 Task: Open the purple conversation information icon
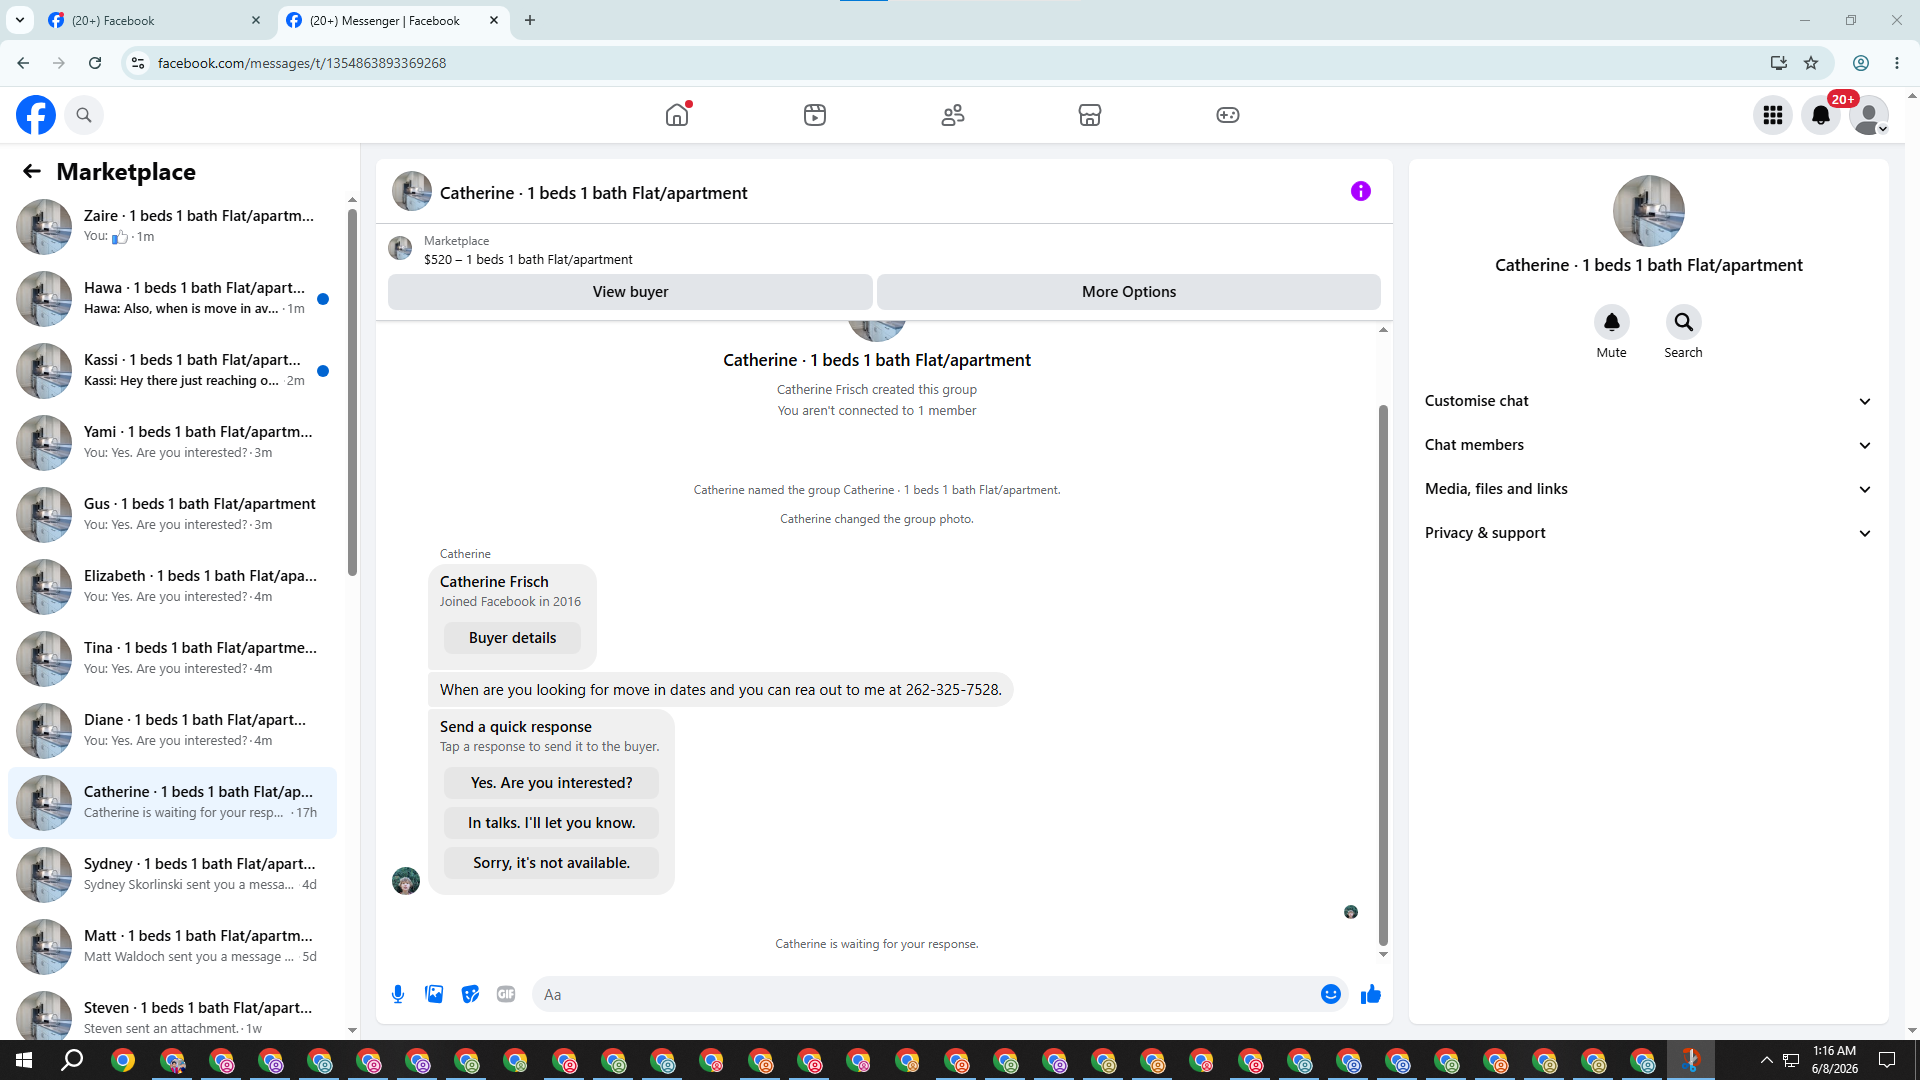1361,191
